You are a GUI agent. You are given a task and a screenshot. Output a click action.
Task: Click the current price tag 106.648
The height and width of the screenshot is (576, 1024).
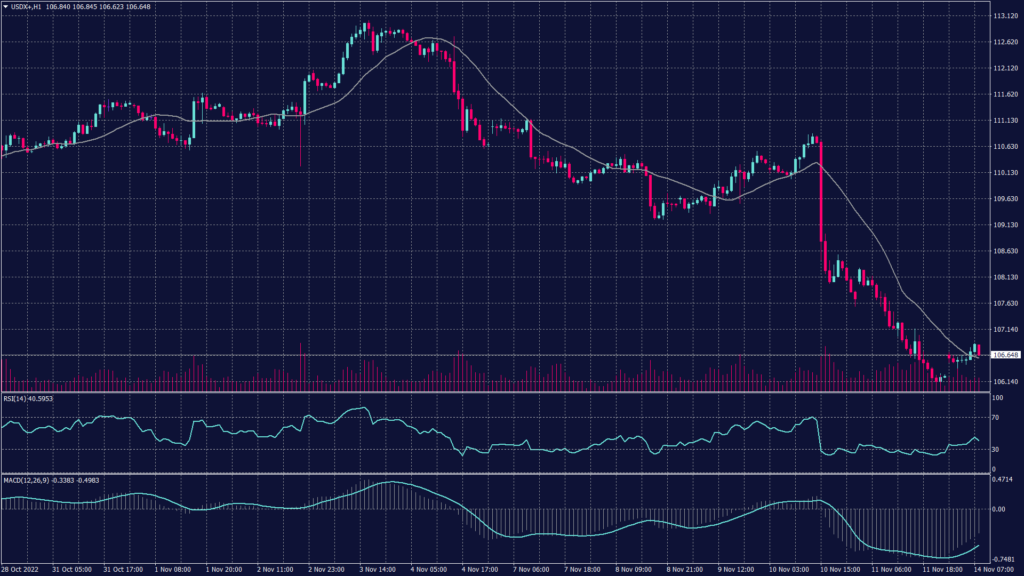pyautogui.click(x=1004, y=355)
